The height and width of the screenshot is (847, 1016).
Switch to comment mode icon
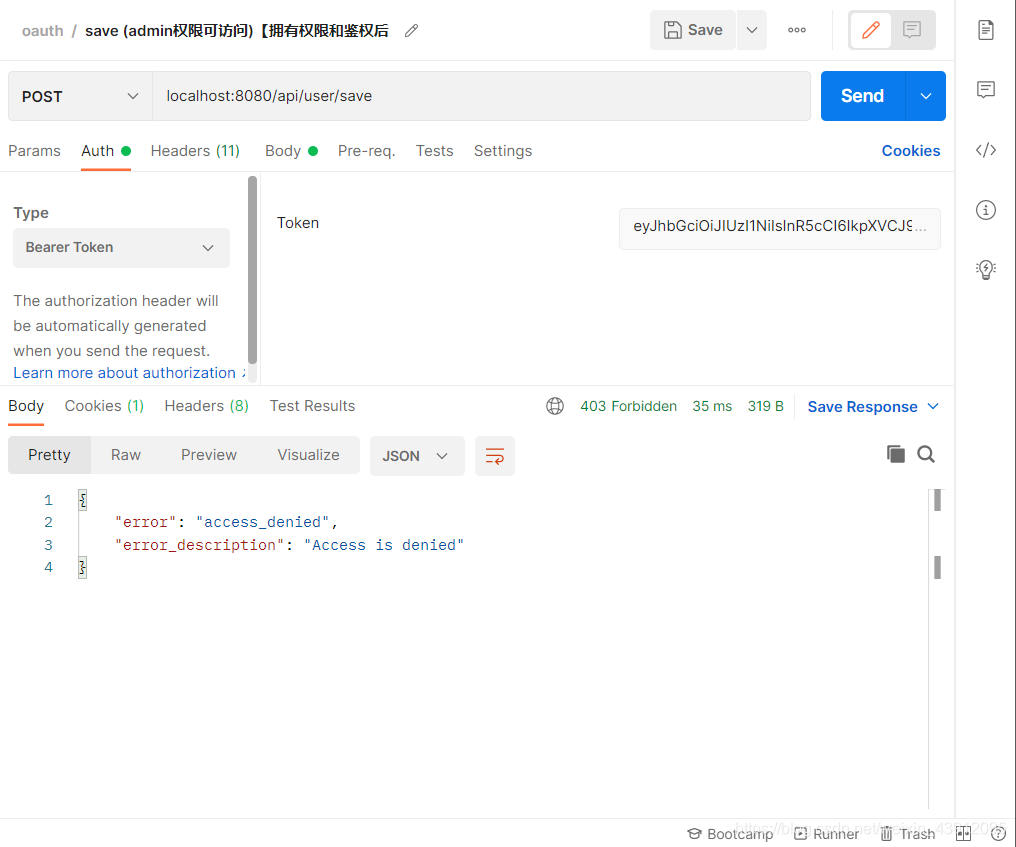912,30
